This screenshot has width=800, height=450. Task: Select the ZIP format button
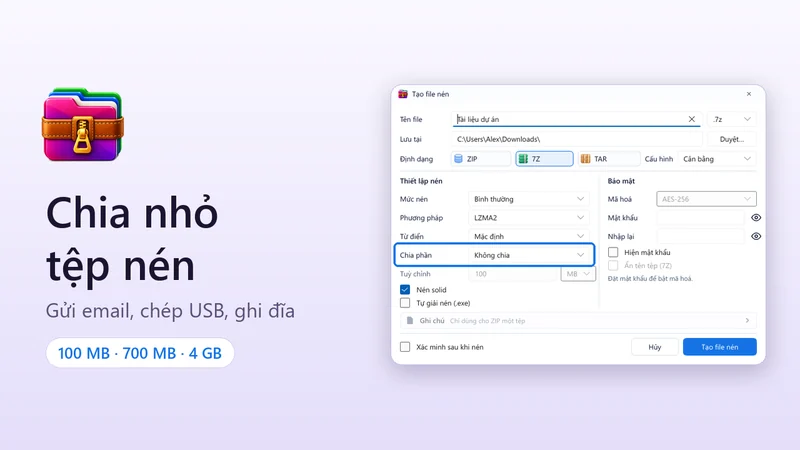pyautogui.click(x=481, y=159)
